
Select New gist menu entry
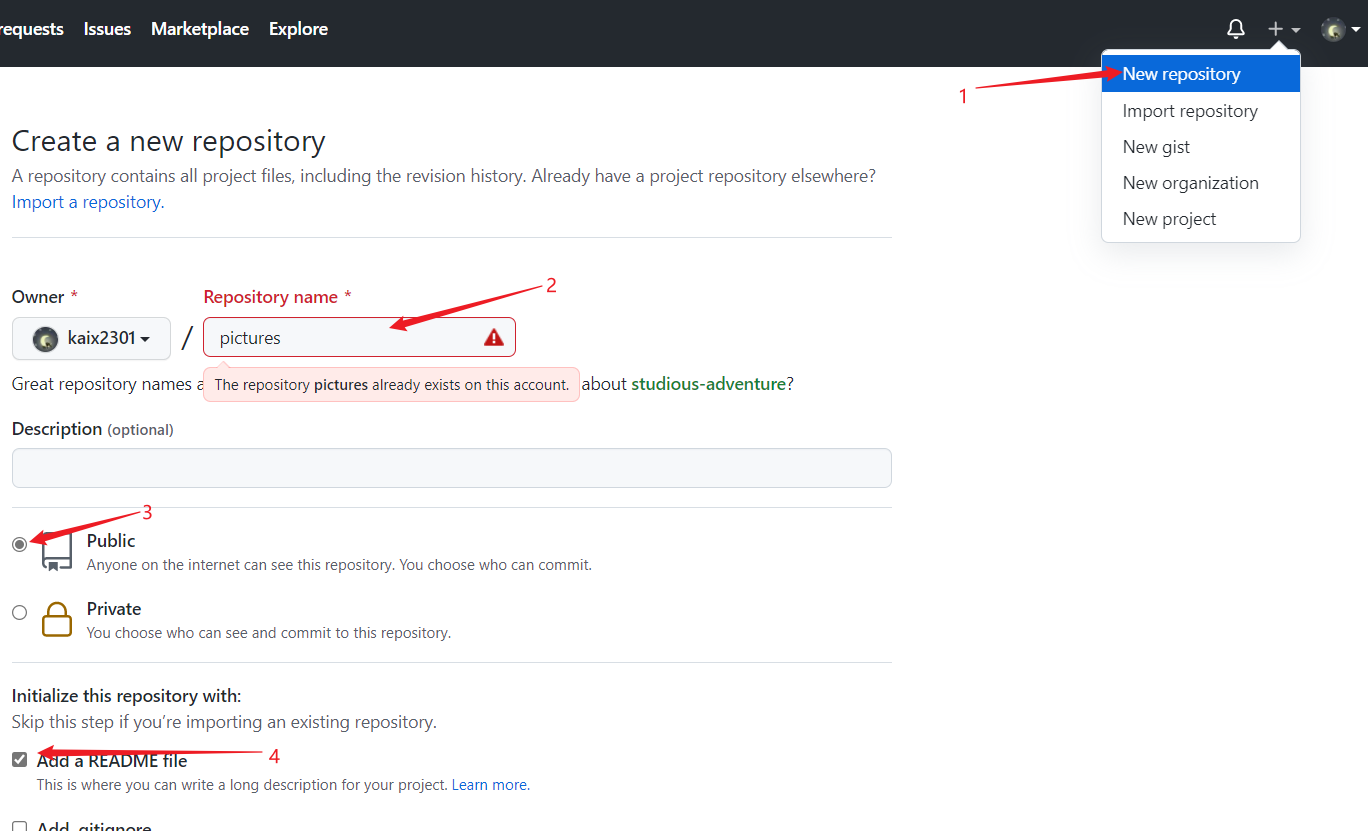(x=1200, y=147)
